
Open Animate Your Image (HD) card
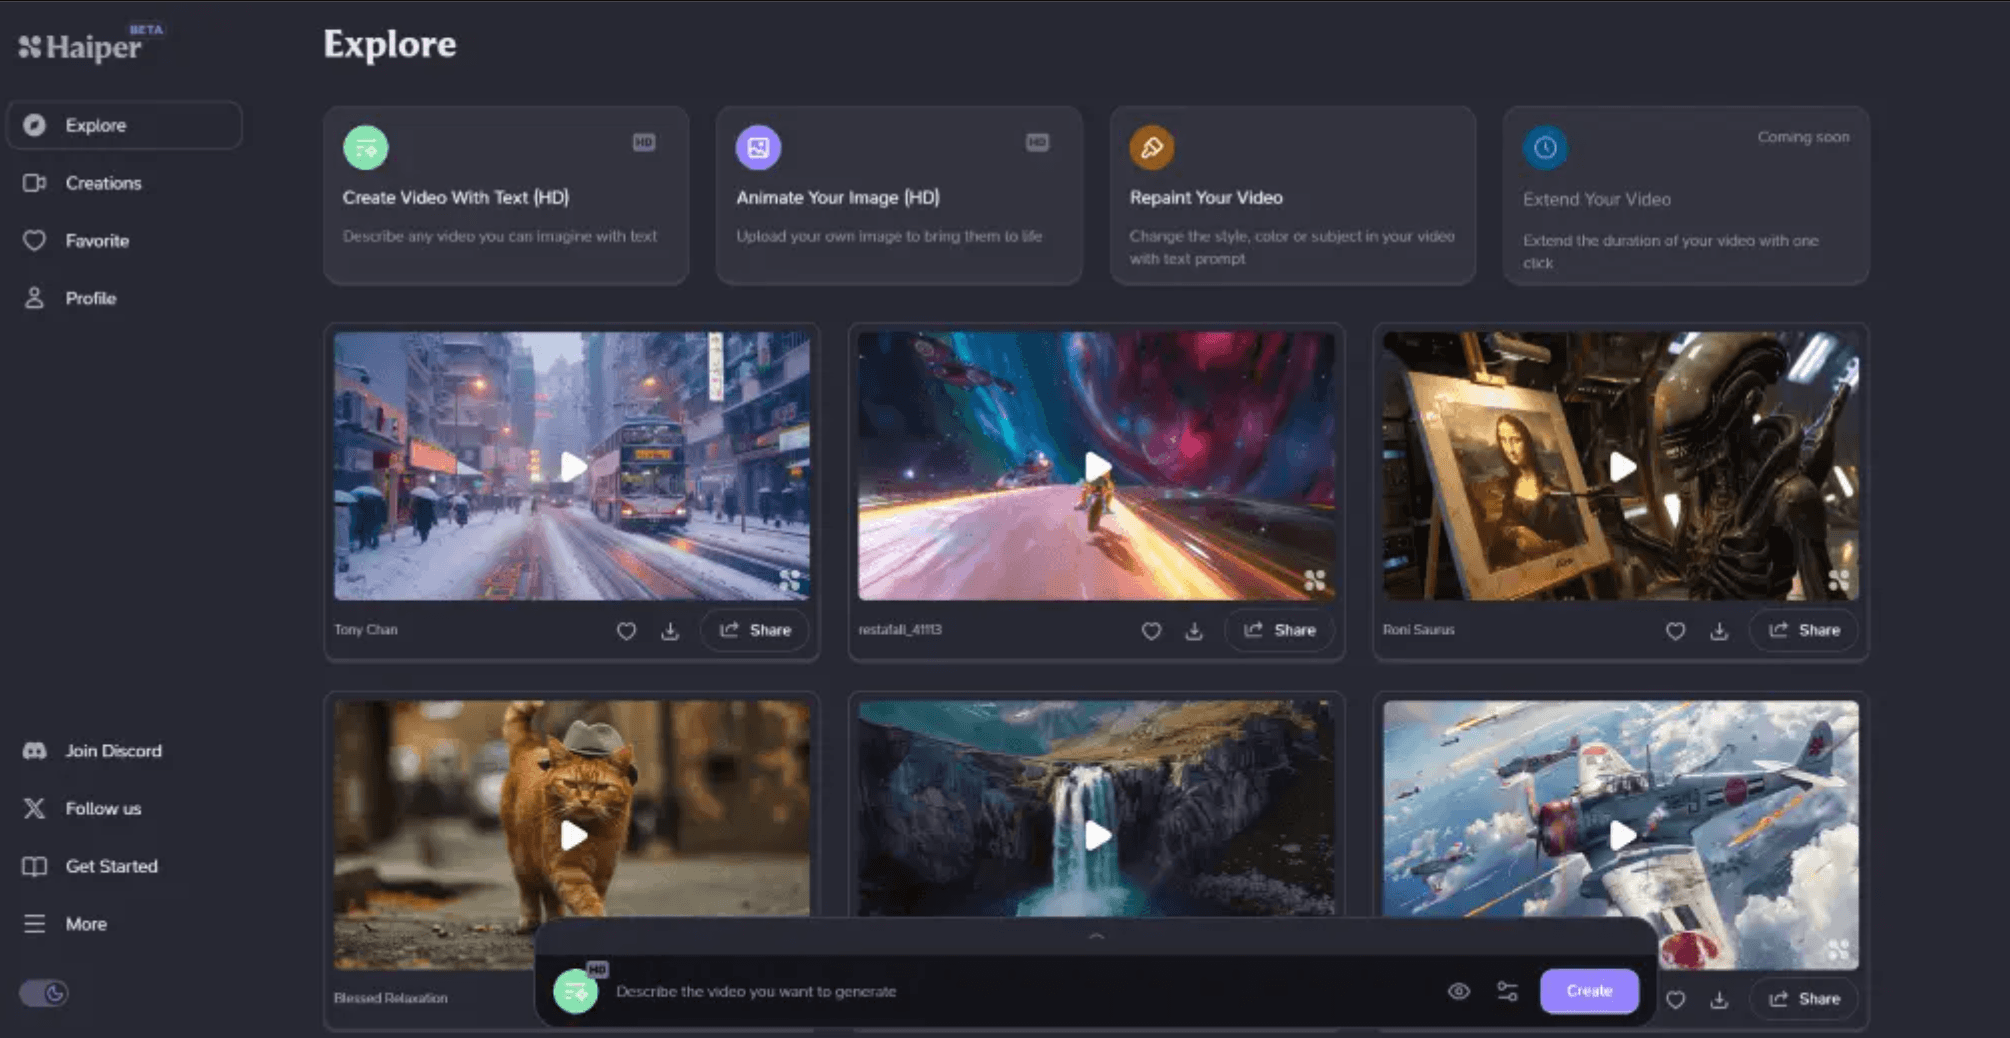(899, 196)
